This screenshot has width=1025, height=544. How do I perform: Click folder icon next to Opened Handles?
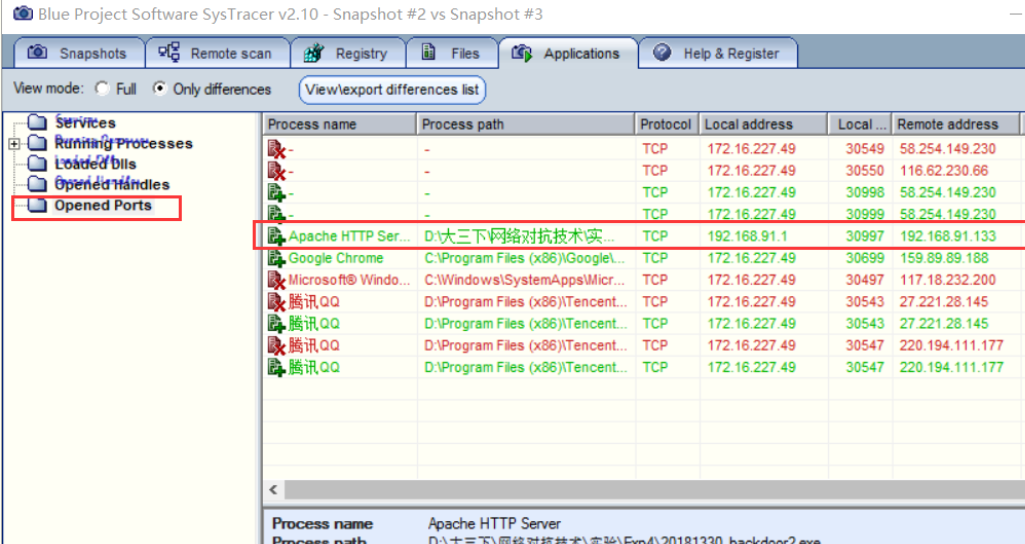point(38,184)
